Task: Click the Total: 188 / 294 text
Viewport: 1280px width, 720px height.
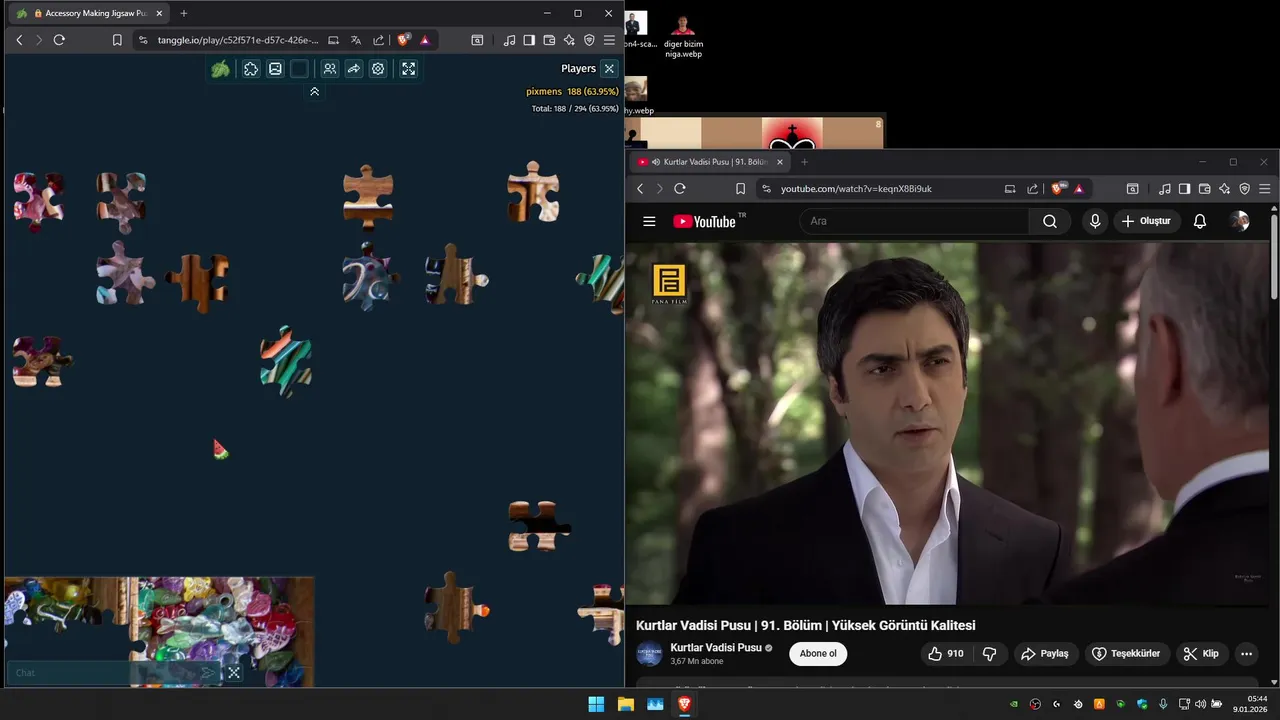Action: coord(575,108)
